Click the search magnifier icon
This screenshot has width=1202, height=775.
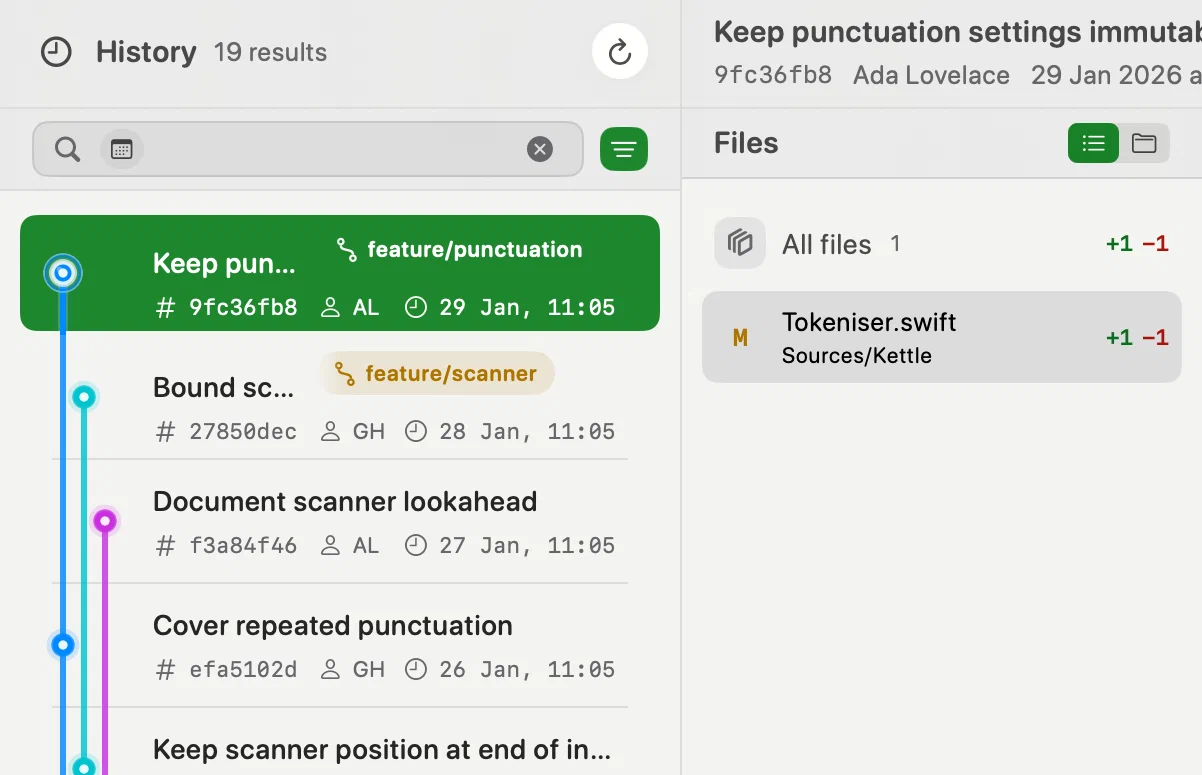[x=67, y=150]
